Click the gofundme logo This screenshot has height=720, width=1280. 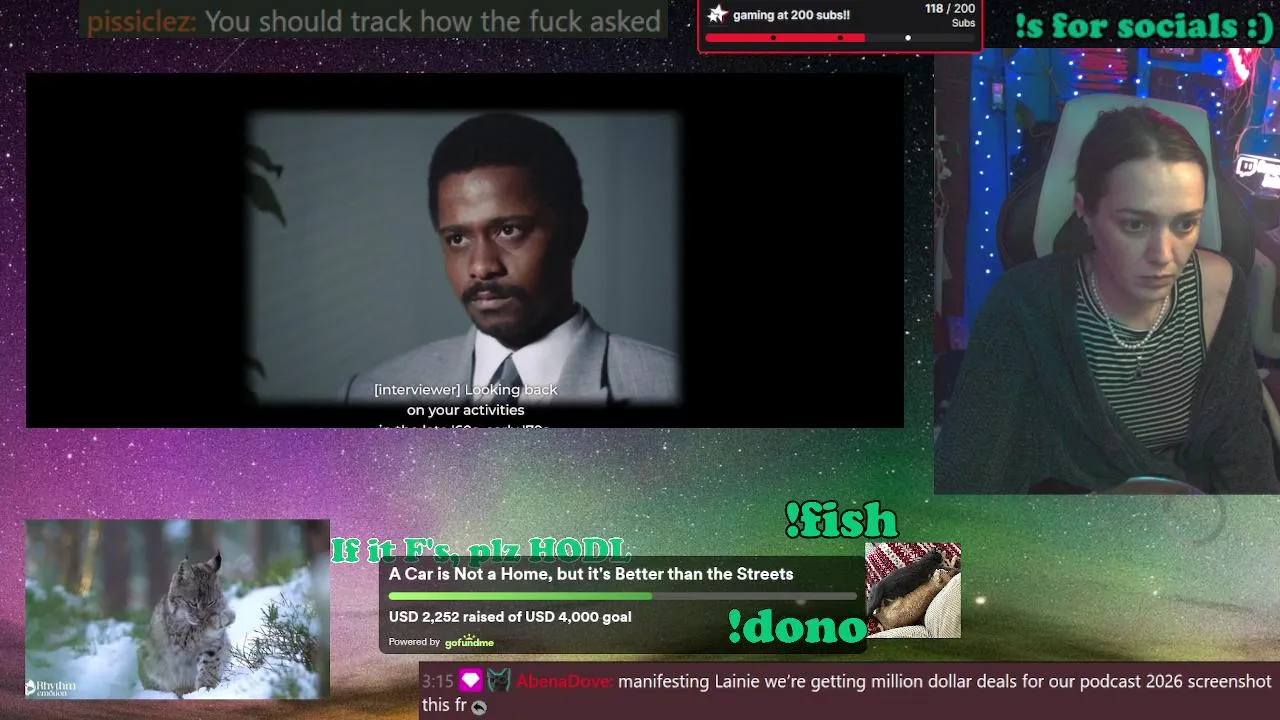click(469, 642)
